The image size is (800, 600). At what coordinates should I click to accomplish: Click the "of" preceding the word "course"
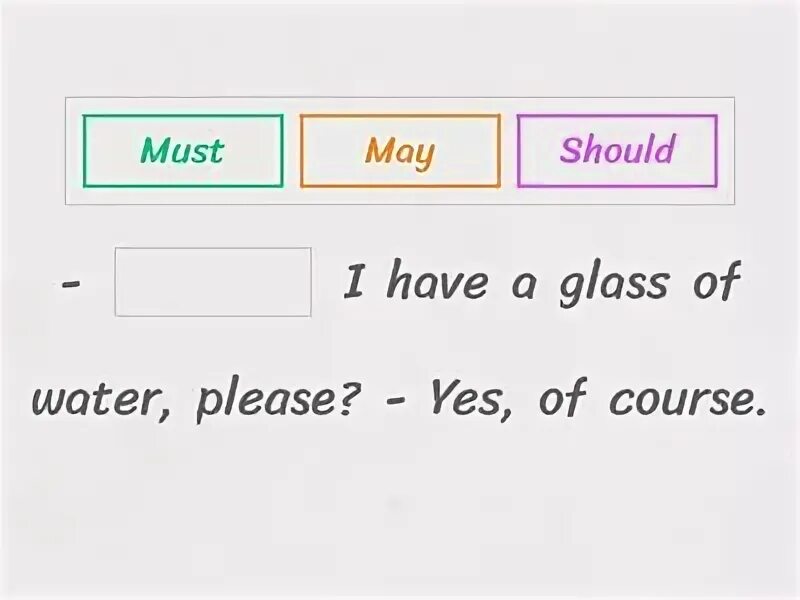(x=560, y=397)
